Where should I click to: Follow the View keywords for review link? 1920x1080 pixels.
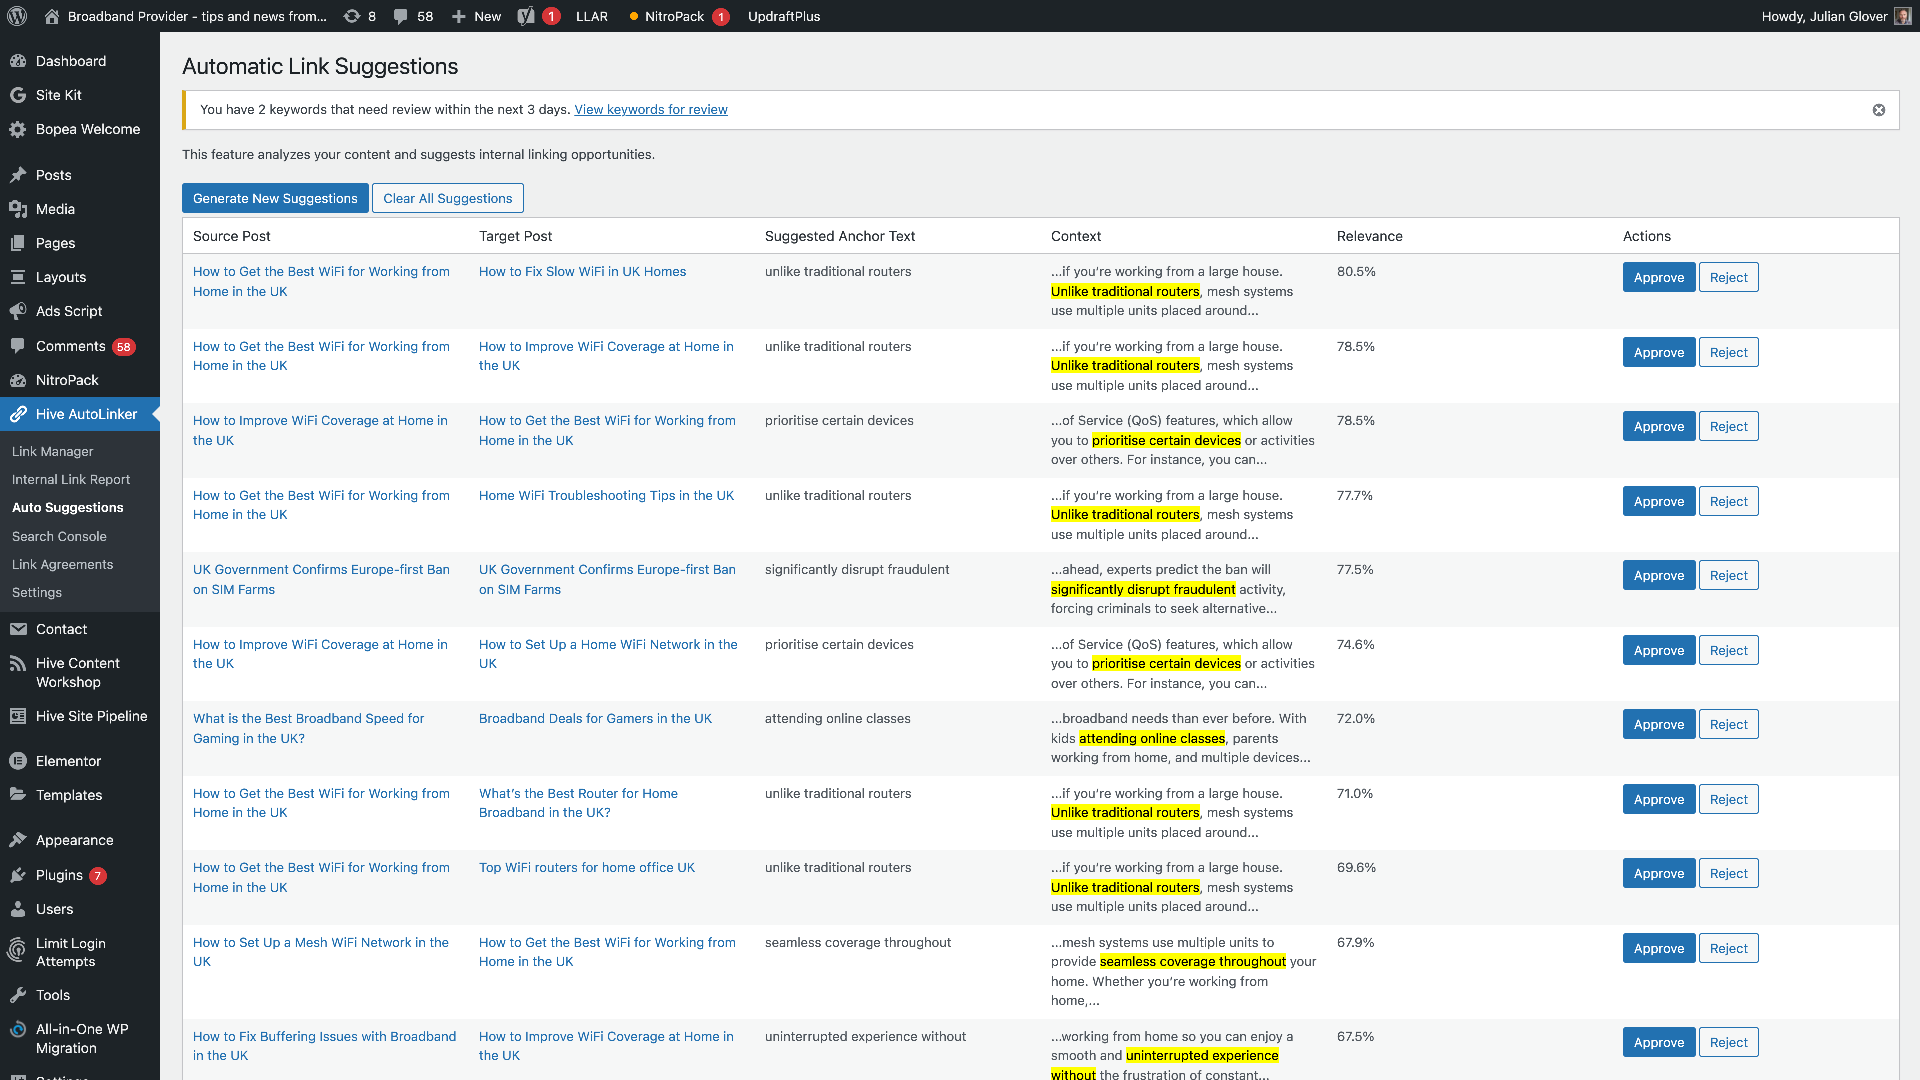click(650, 109)
